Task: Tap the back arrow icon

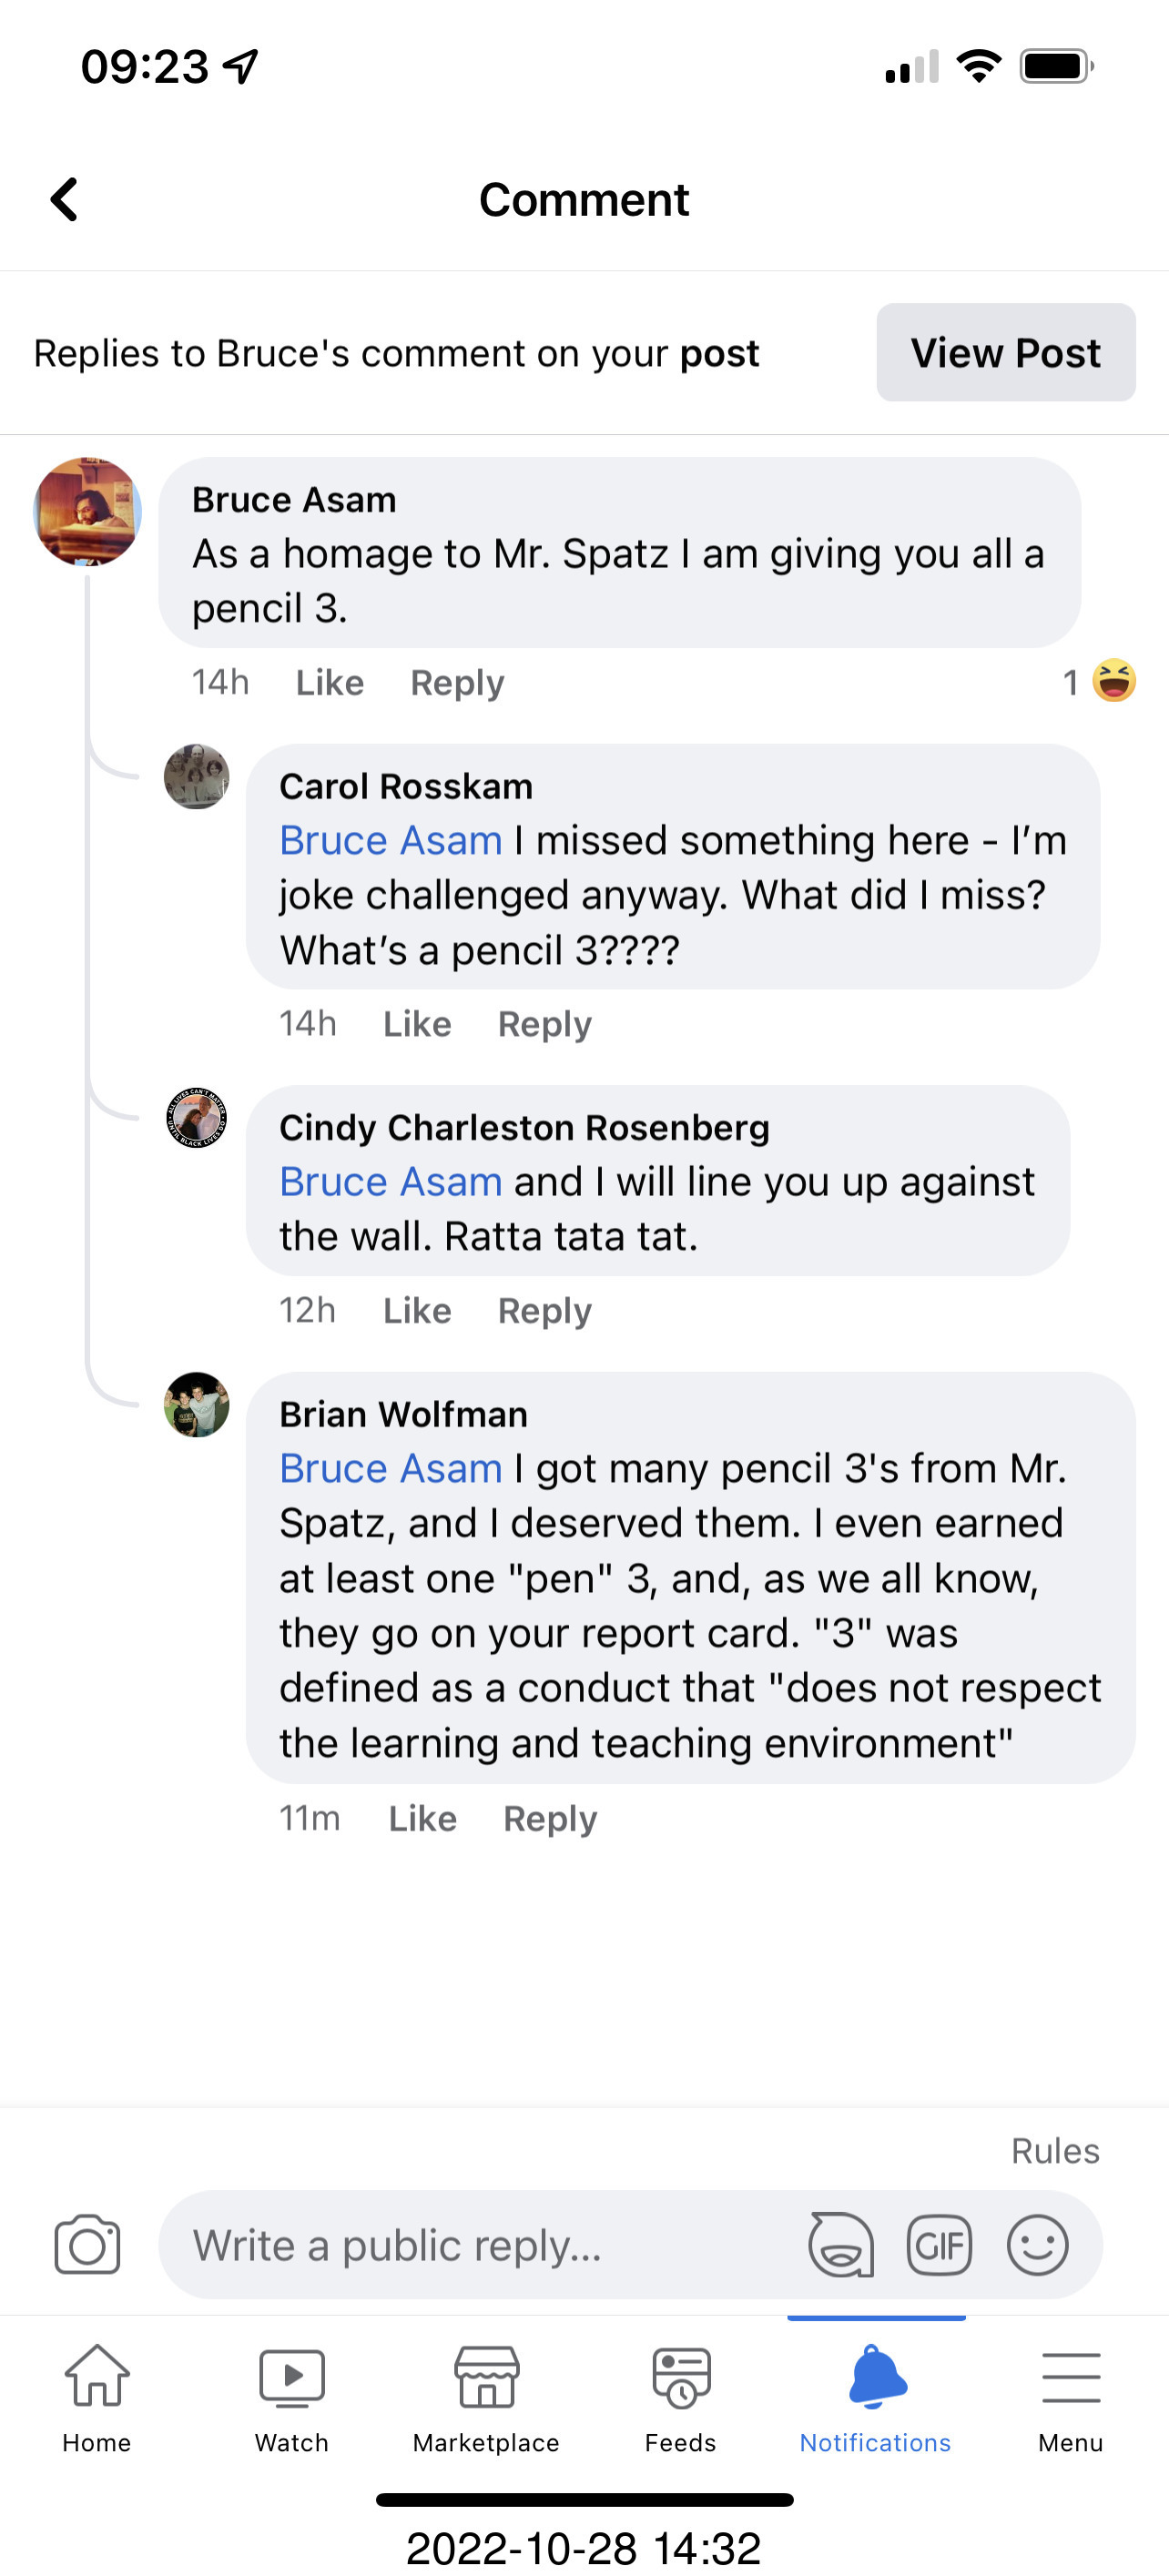Action: tap(65, 199)
